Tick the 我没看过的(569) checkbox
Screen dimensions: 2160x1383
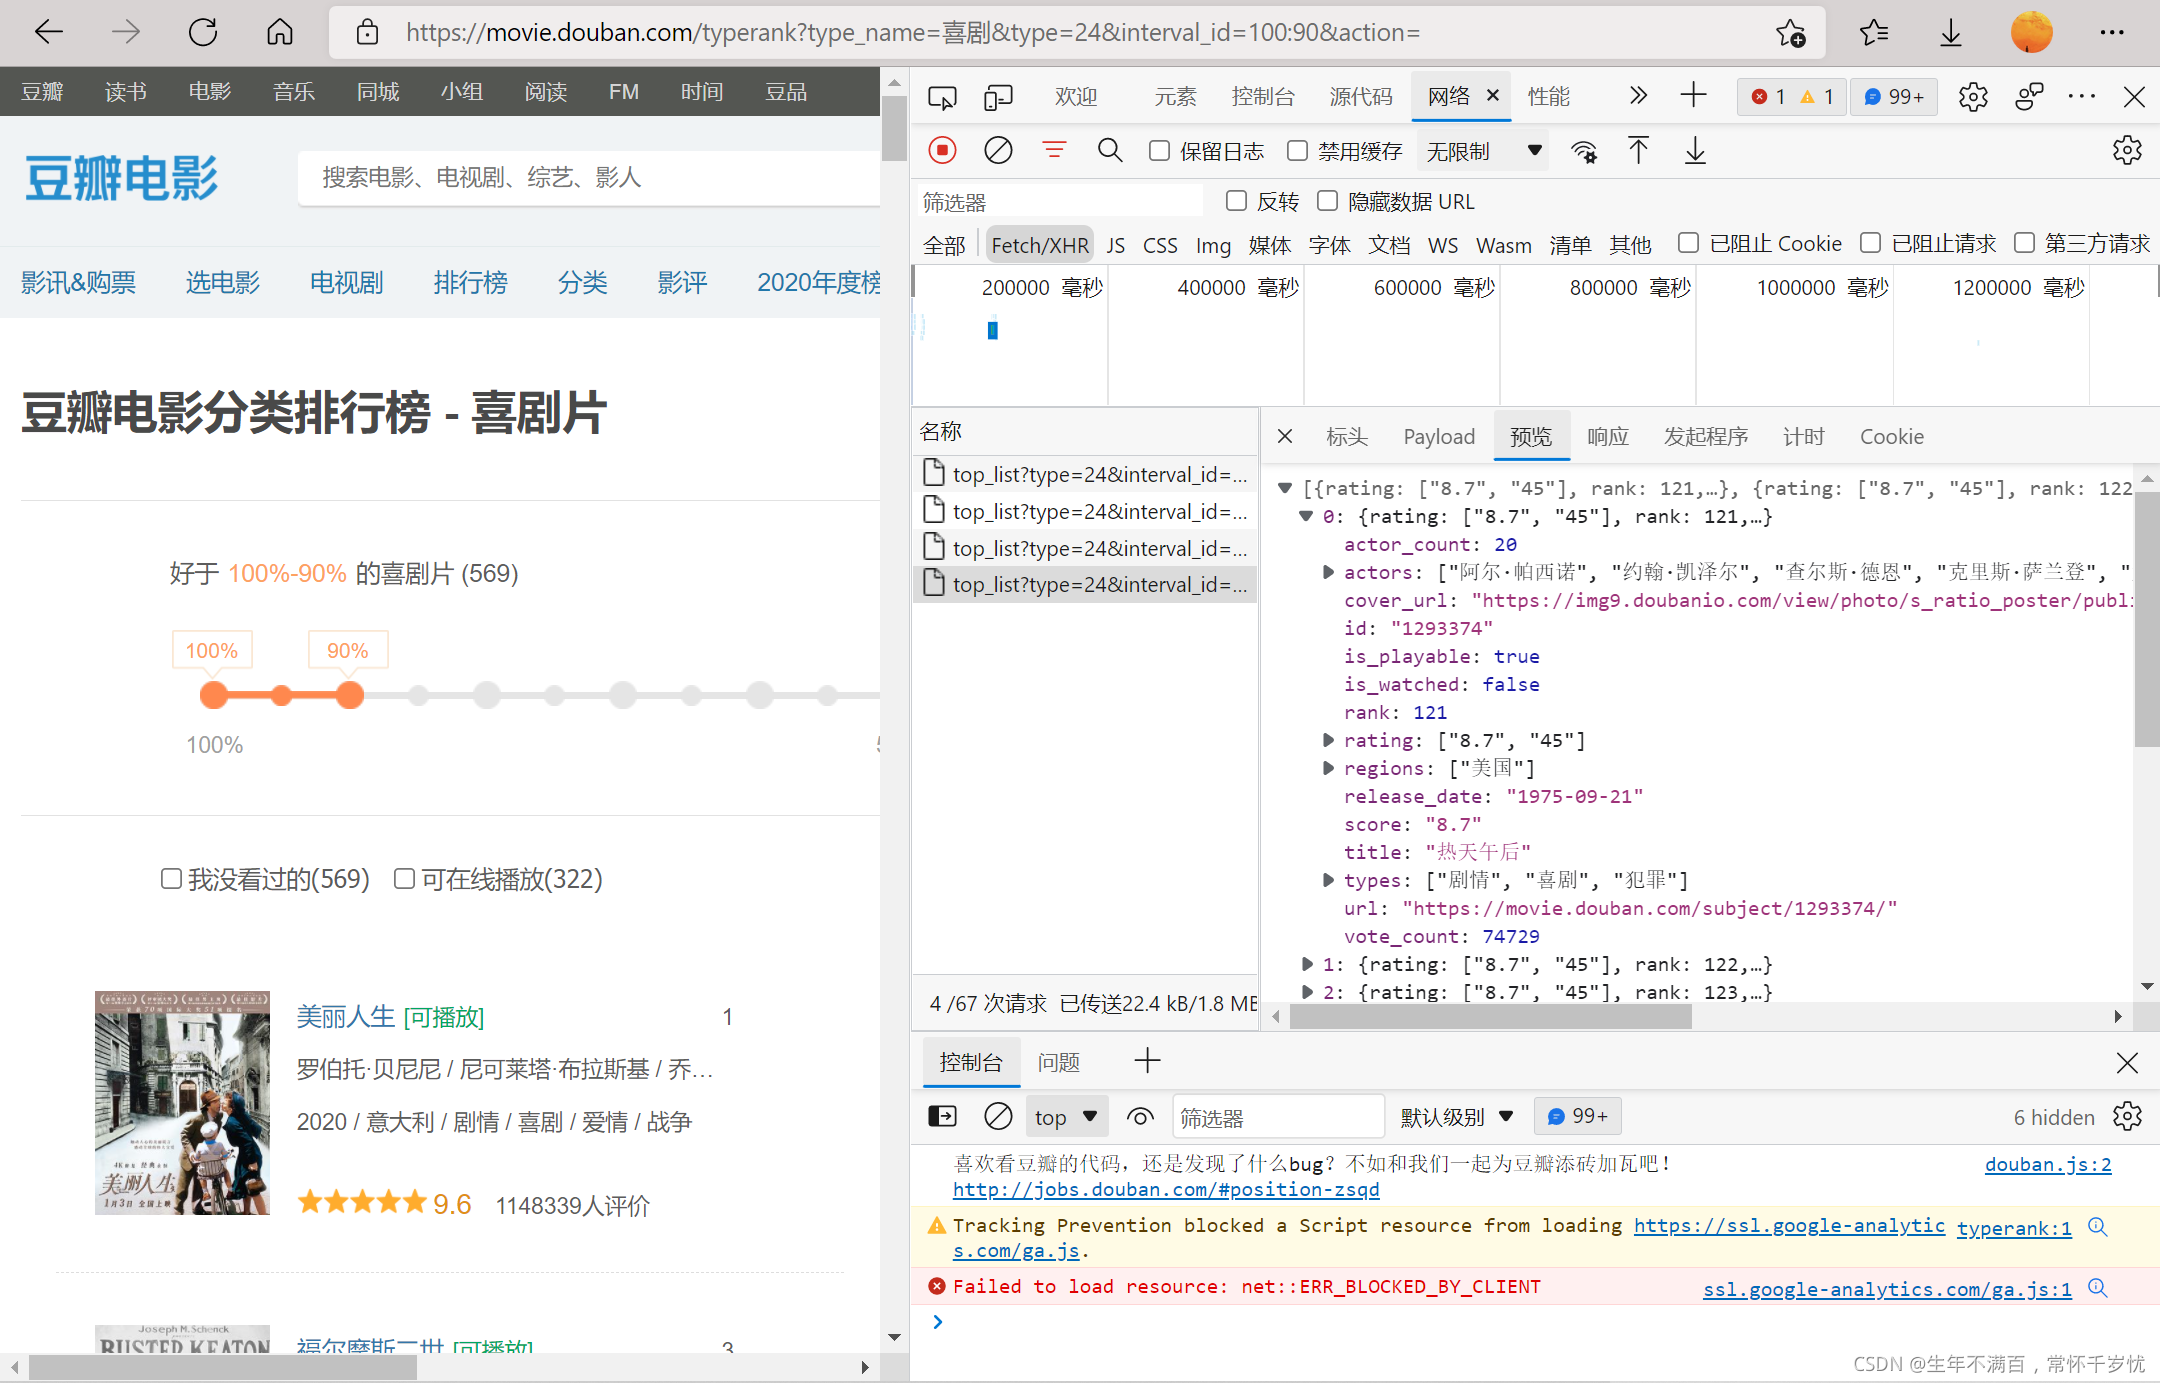pyautogui.click(x=171, y=878)
